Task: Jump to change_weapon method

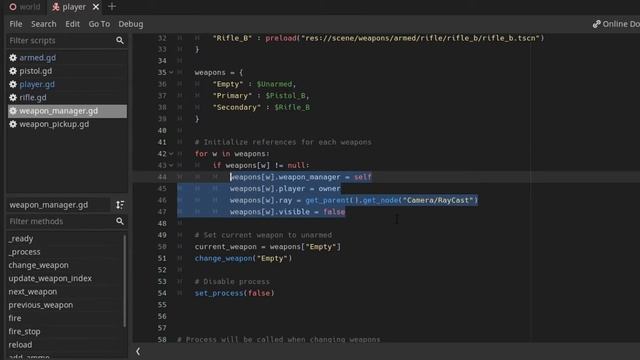Action: point(38,265)
